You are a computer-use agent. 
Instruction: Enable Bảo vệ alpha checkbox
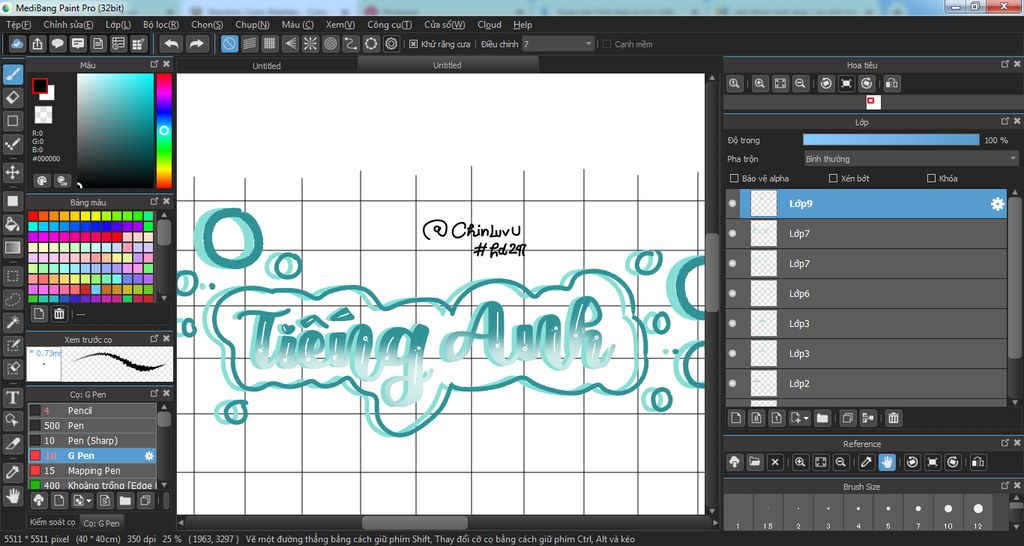point(734,178)
